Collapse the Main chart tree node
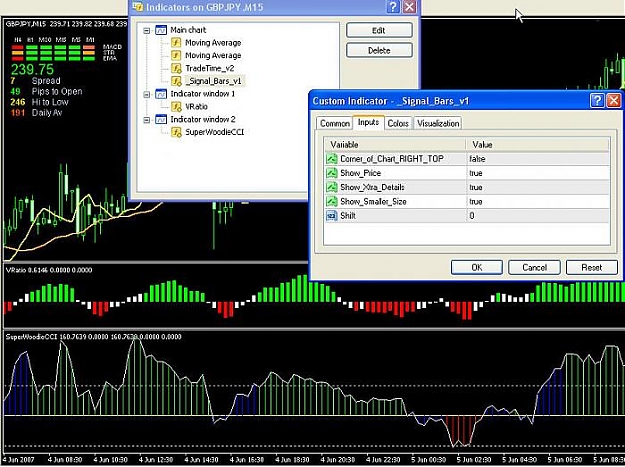The height and width of the screenshot is (467, 625). [147, 30]
